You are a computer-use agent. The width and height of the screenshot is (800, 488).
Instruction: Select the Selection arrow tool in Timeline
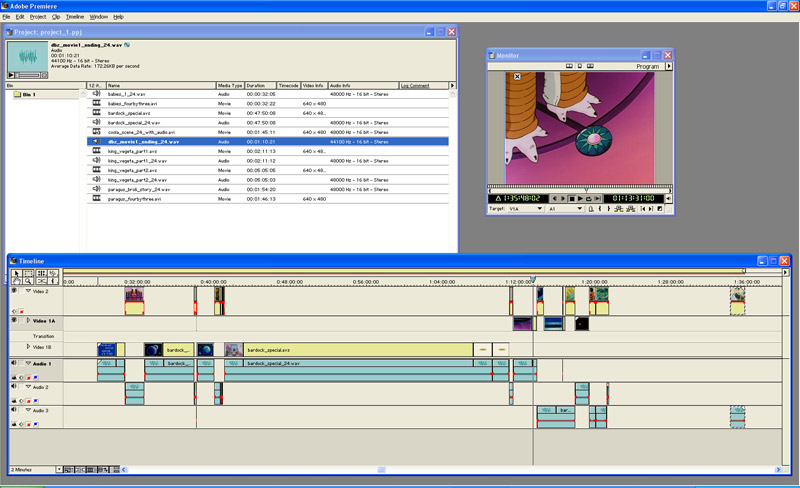point(16,273)
